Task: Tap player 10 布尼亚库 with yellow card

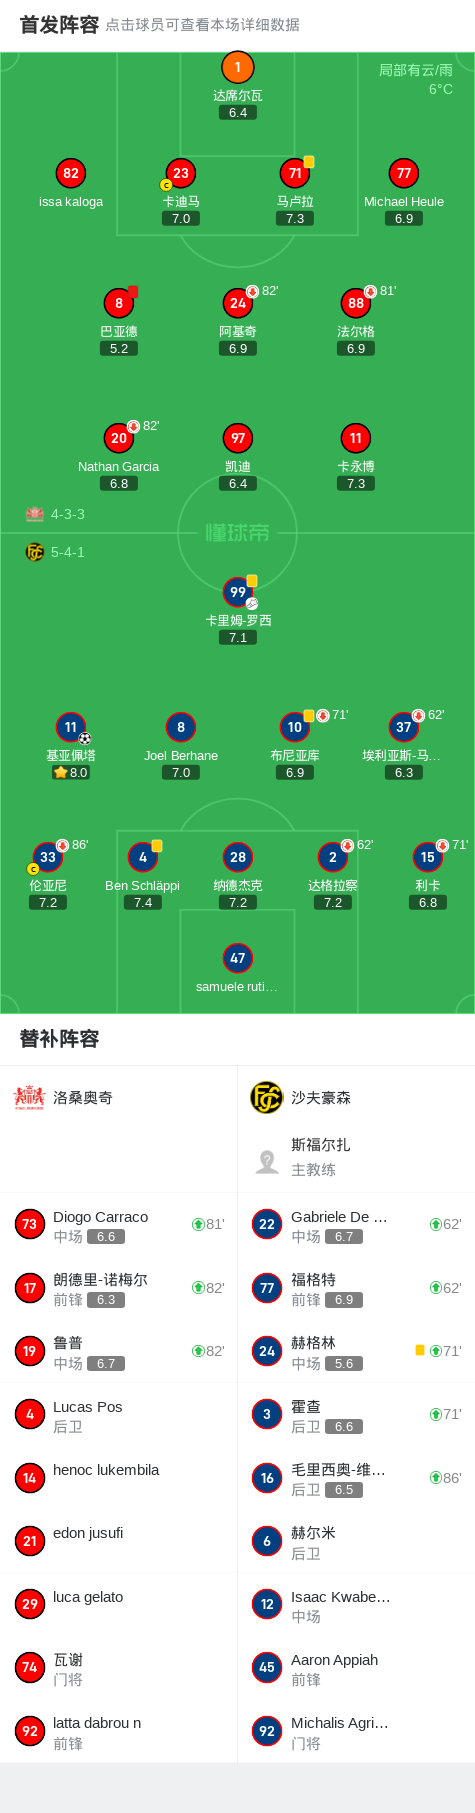Action: pos(295,727)
